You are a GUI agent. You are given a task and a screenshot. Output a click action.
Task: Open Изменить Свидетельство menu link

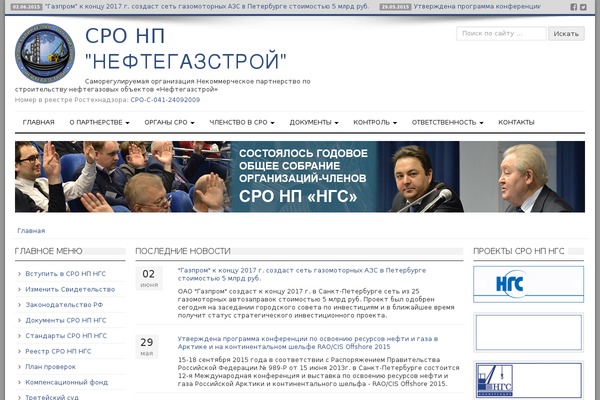[70, 289]
